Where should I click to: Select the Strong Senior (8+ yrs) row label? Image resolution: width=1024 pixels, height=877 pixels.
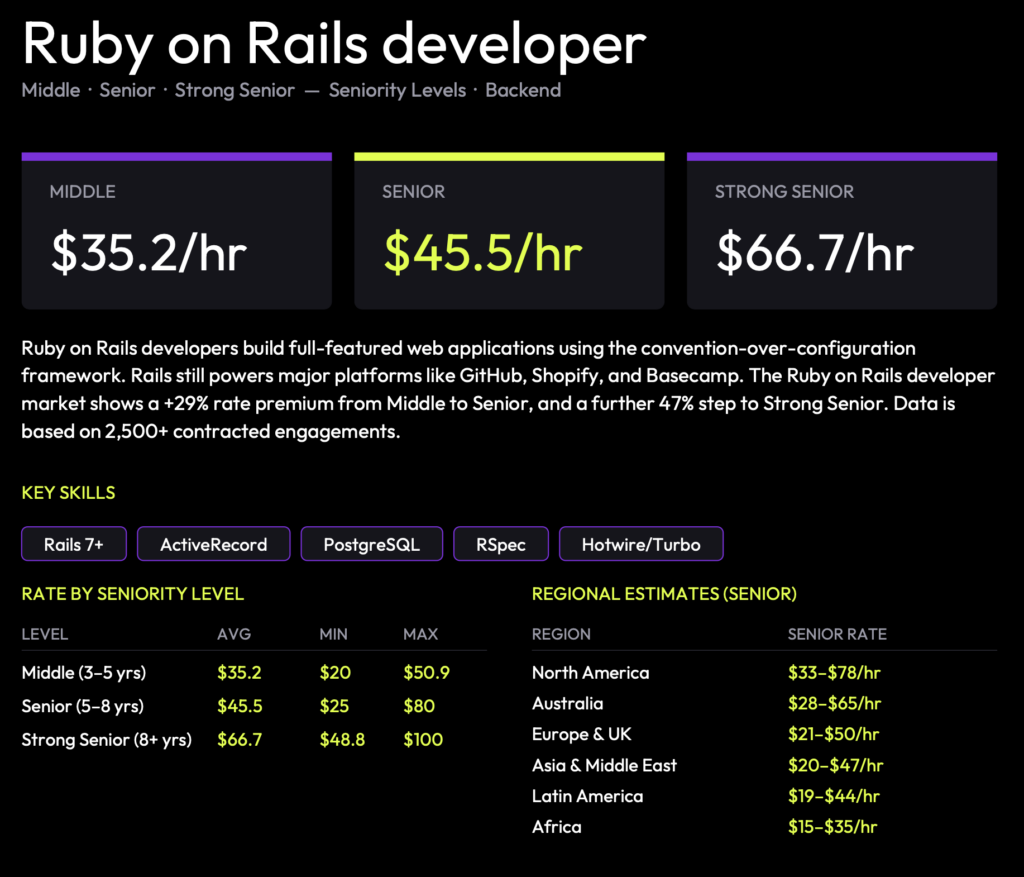click(106, 740)
